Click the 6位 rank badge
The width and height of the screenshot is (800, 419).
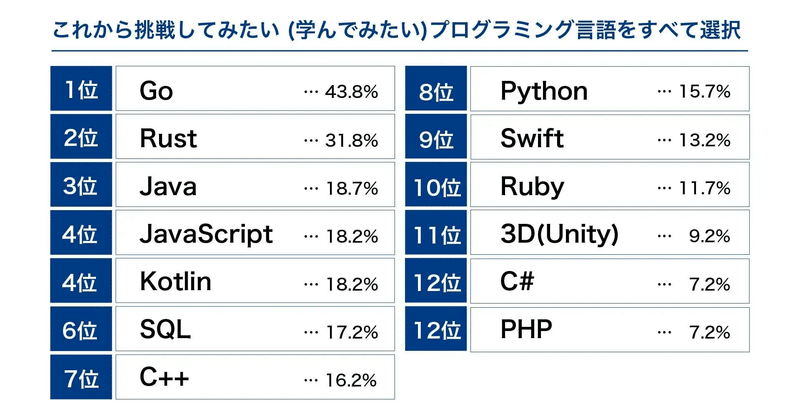tap(80, 330)
